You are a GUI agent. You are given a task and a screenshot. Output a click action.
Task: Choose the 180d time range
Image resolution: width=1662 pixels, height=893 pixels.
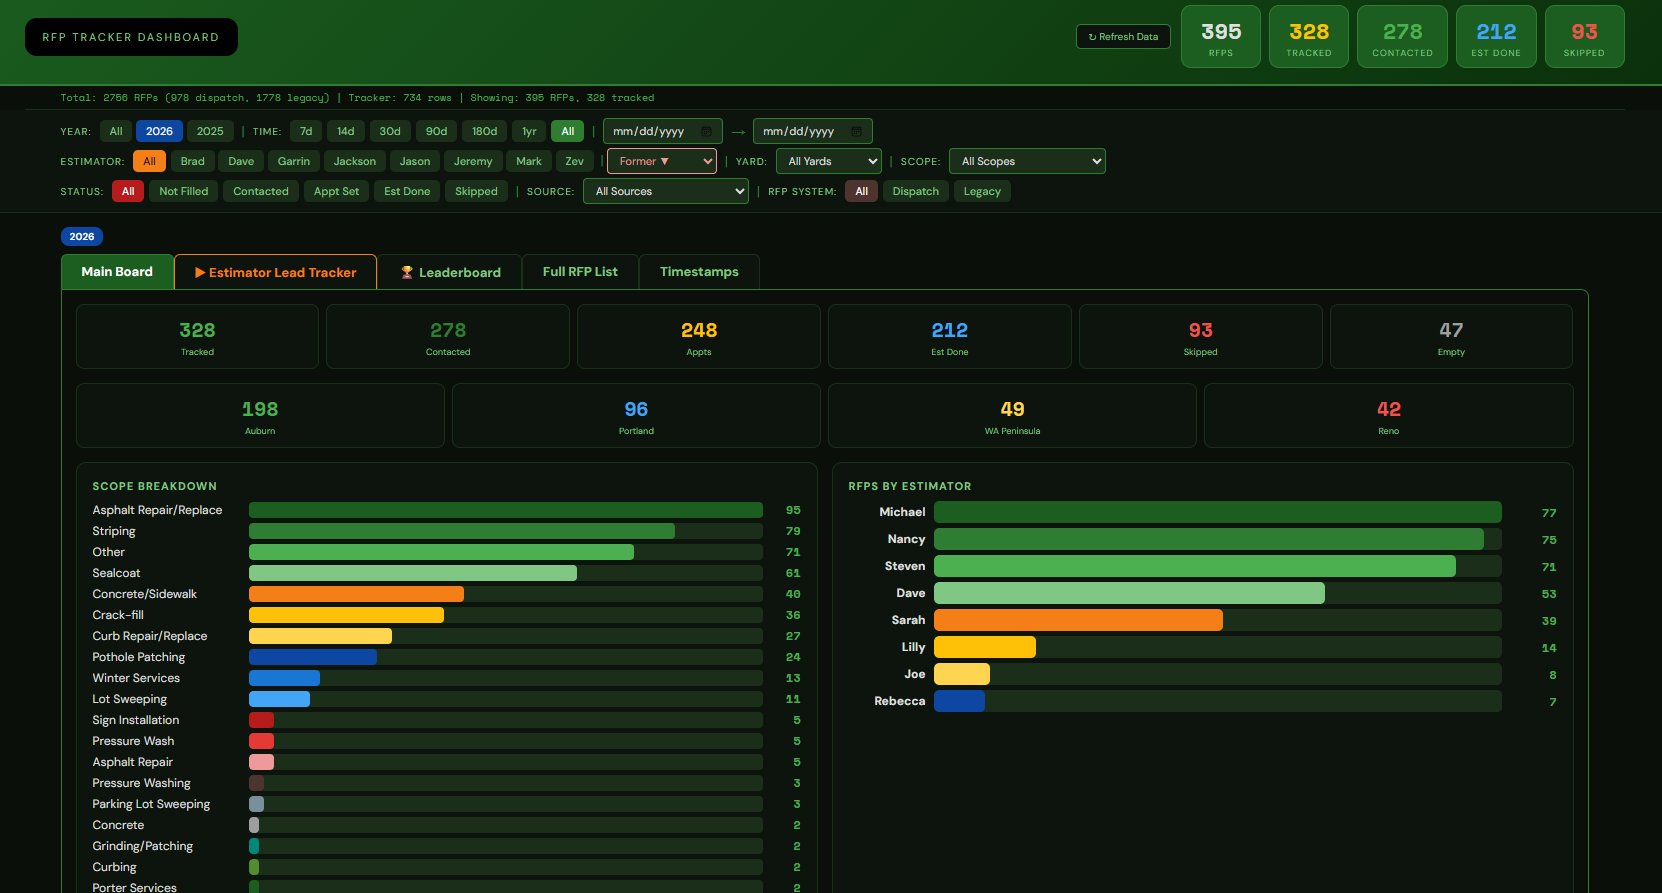(485, 131)
